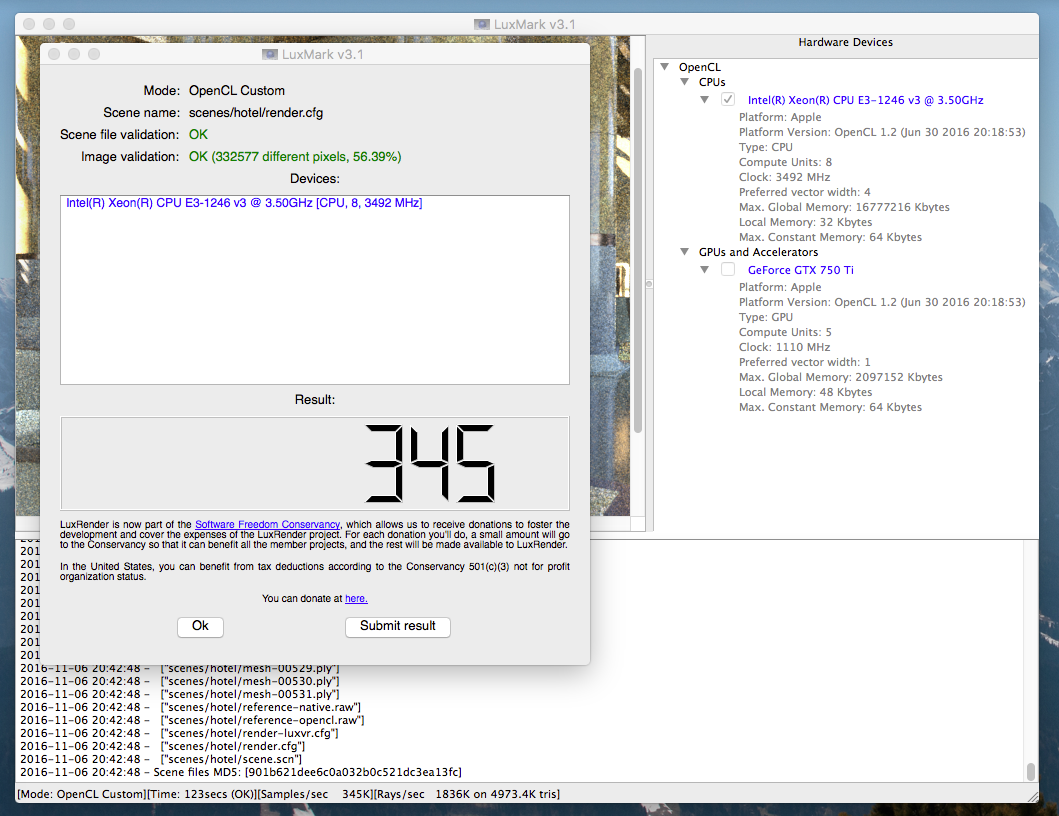Click 'Local Memory: 48 Kbytes' row
Viewport: 1059px width, 816px height.
(x=805, y=392)
